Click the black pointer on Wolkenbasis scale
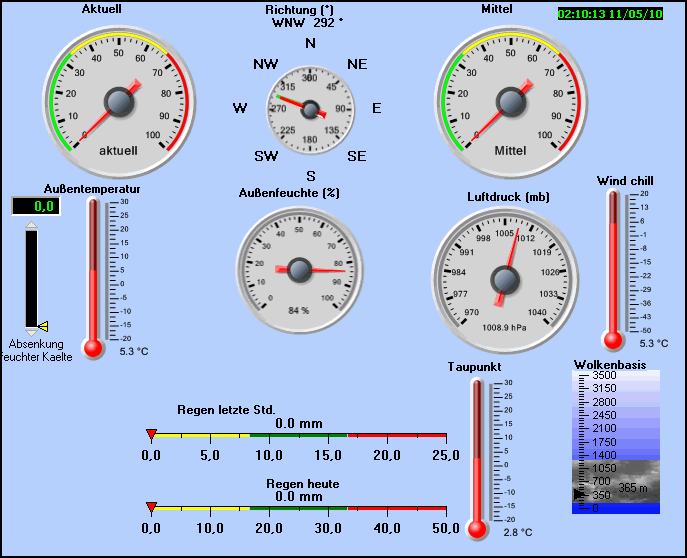 [x=577, y=494]
